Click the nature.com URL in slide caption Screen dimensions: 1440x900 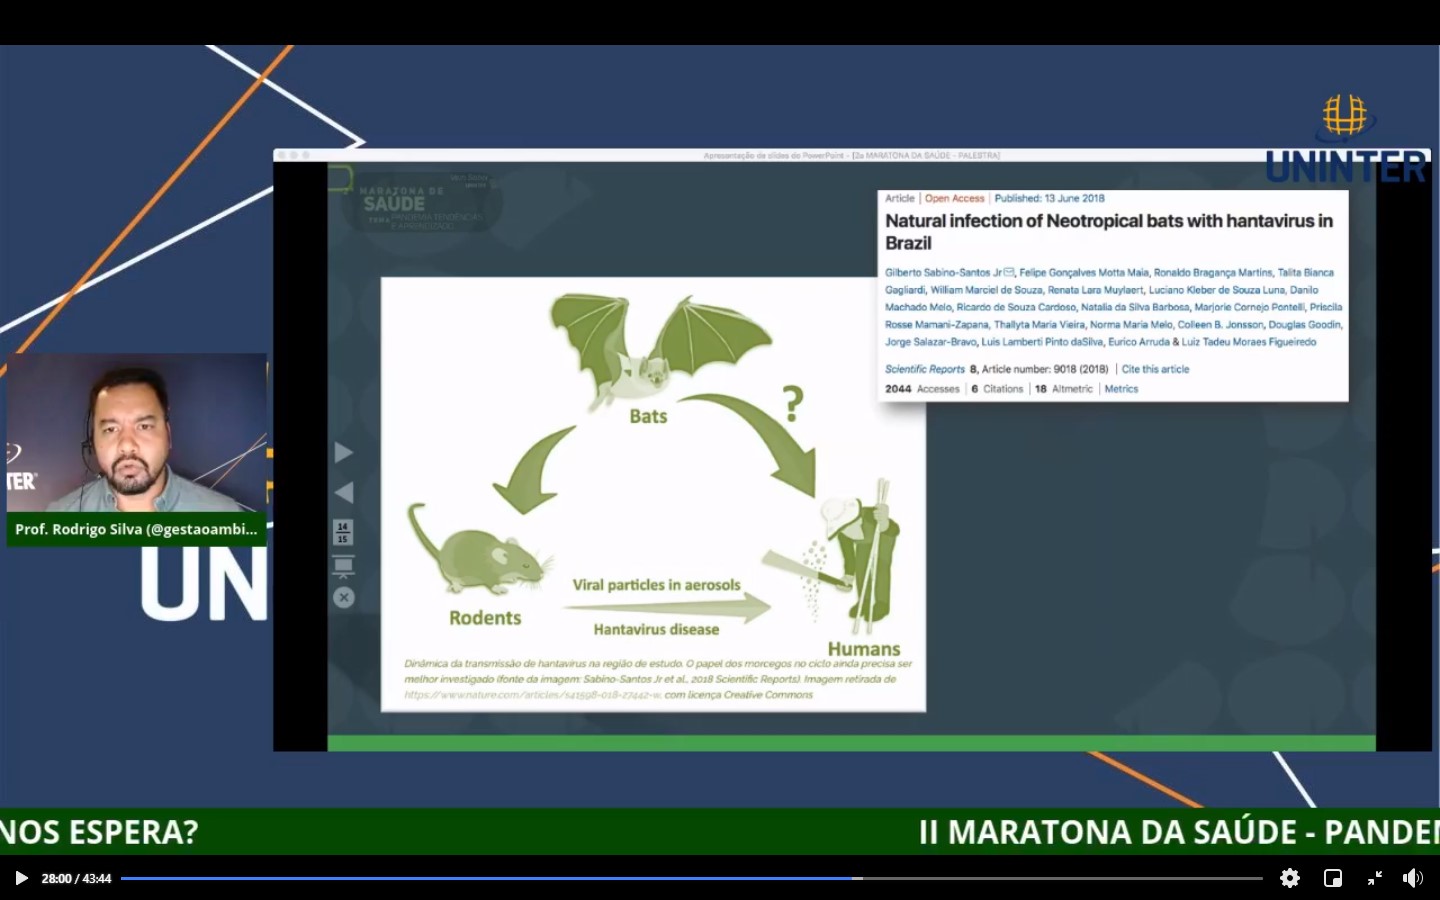(532, 695)
